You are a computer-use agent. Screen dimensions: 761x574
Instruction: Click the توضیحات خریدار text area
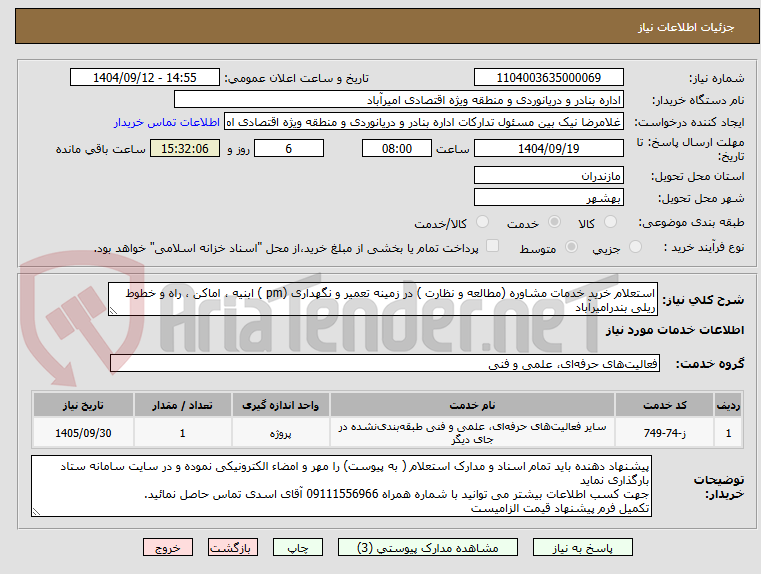341,486
